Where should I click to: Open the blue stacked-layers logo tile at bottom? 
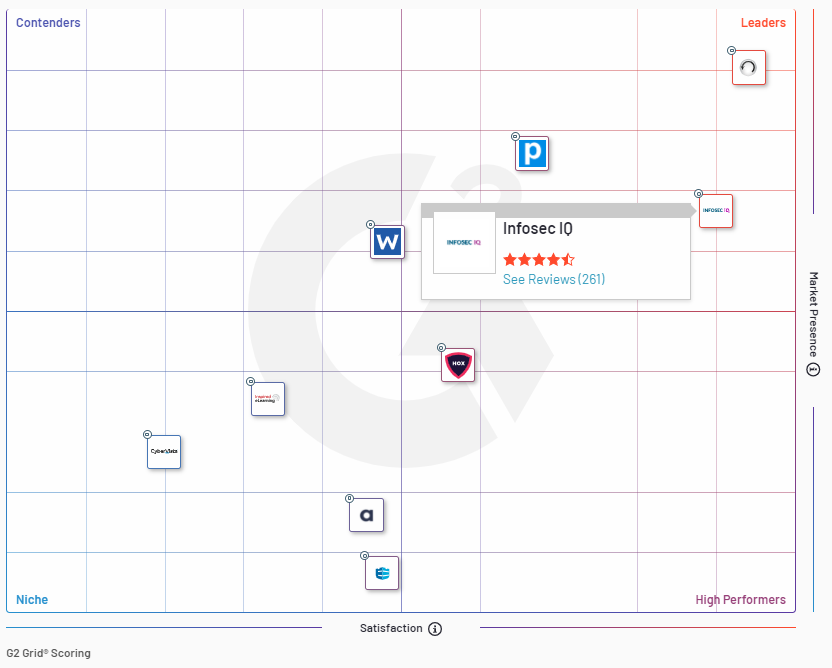(381, 573)
